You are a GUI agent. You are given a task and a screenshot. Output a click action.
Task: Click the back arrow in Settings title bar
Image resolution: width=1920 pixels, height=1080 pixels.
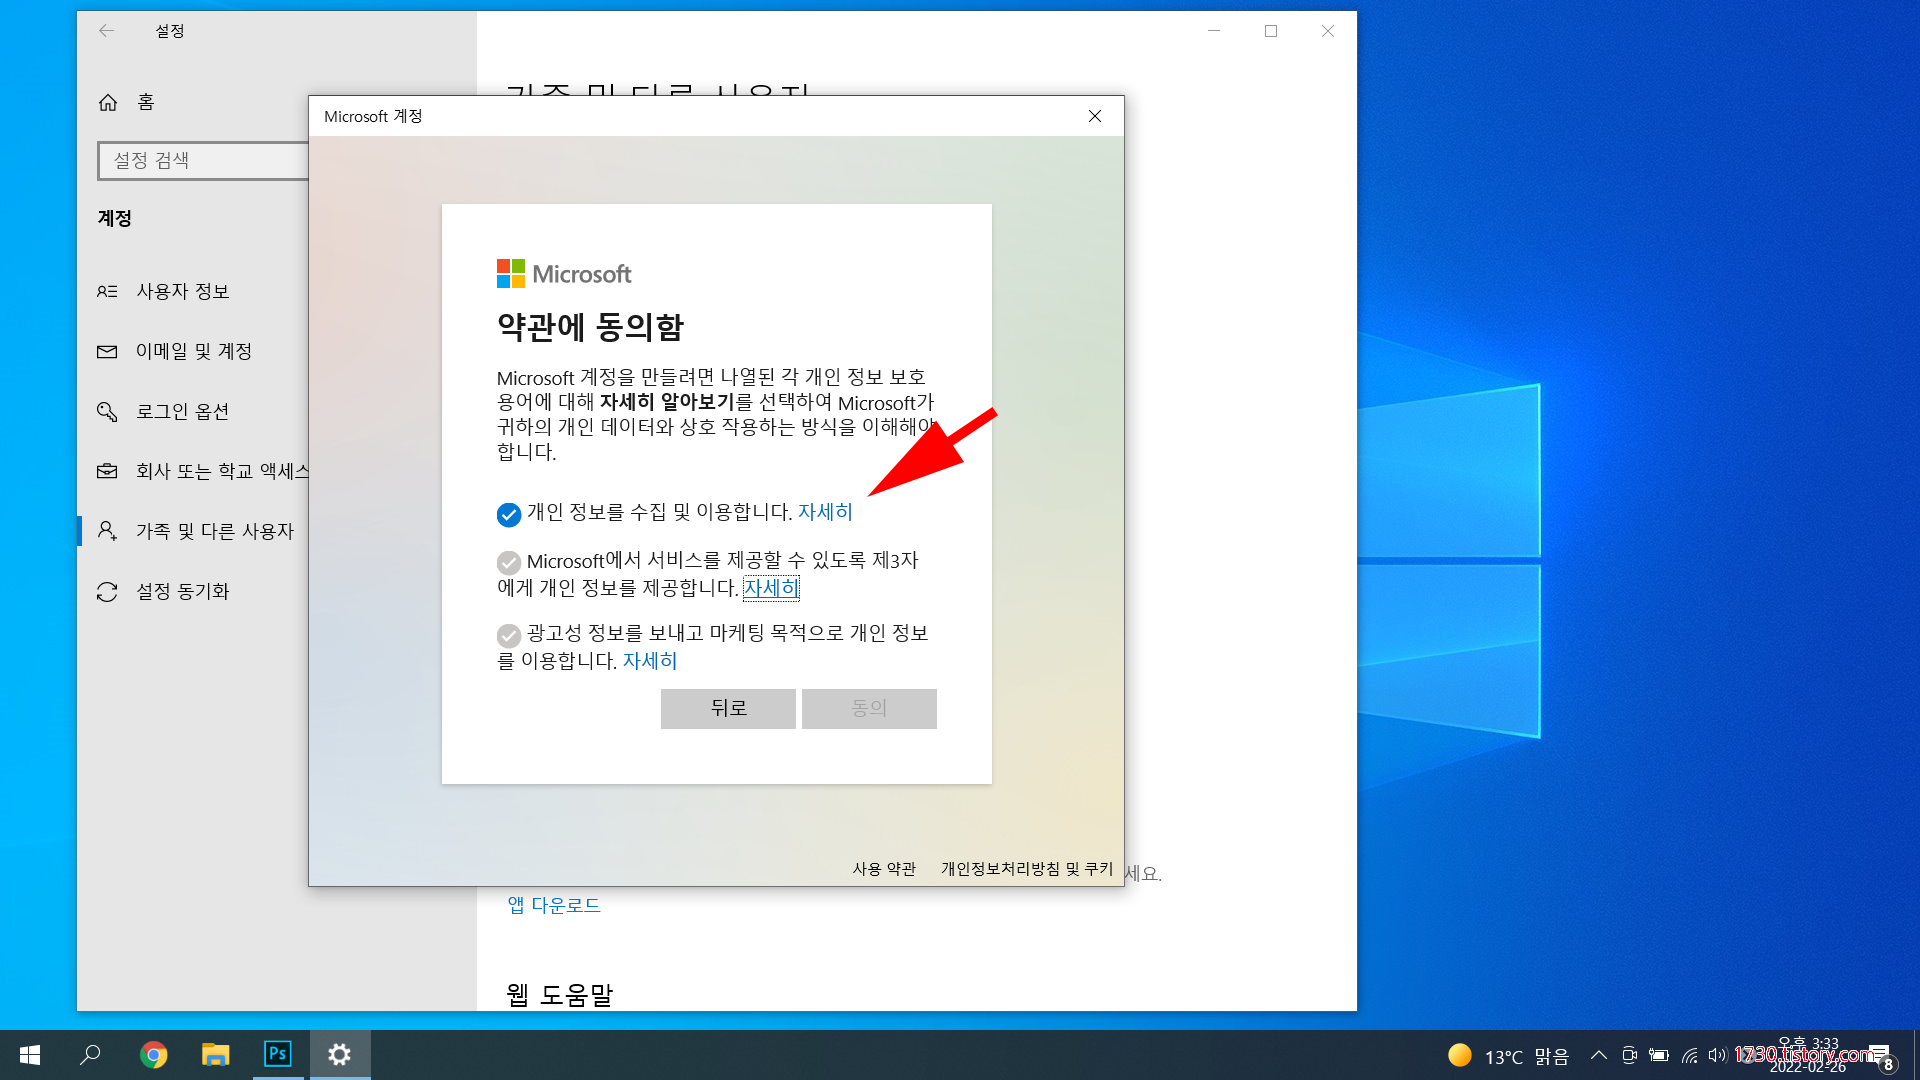(x=106, y=31)
